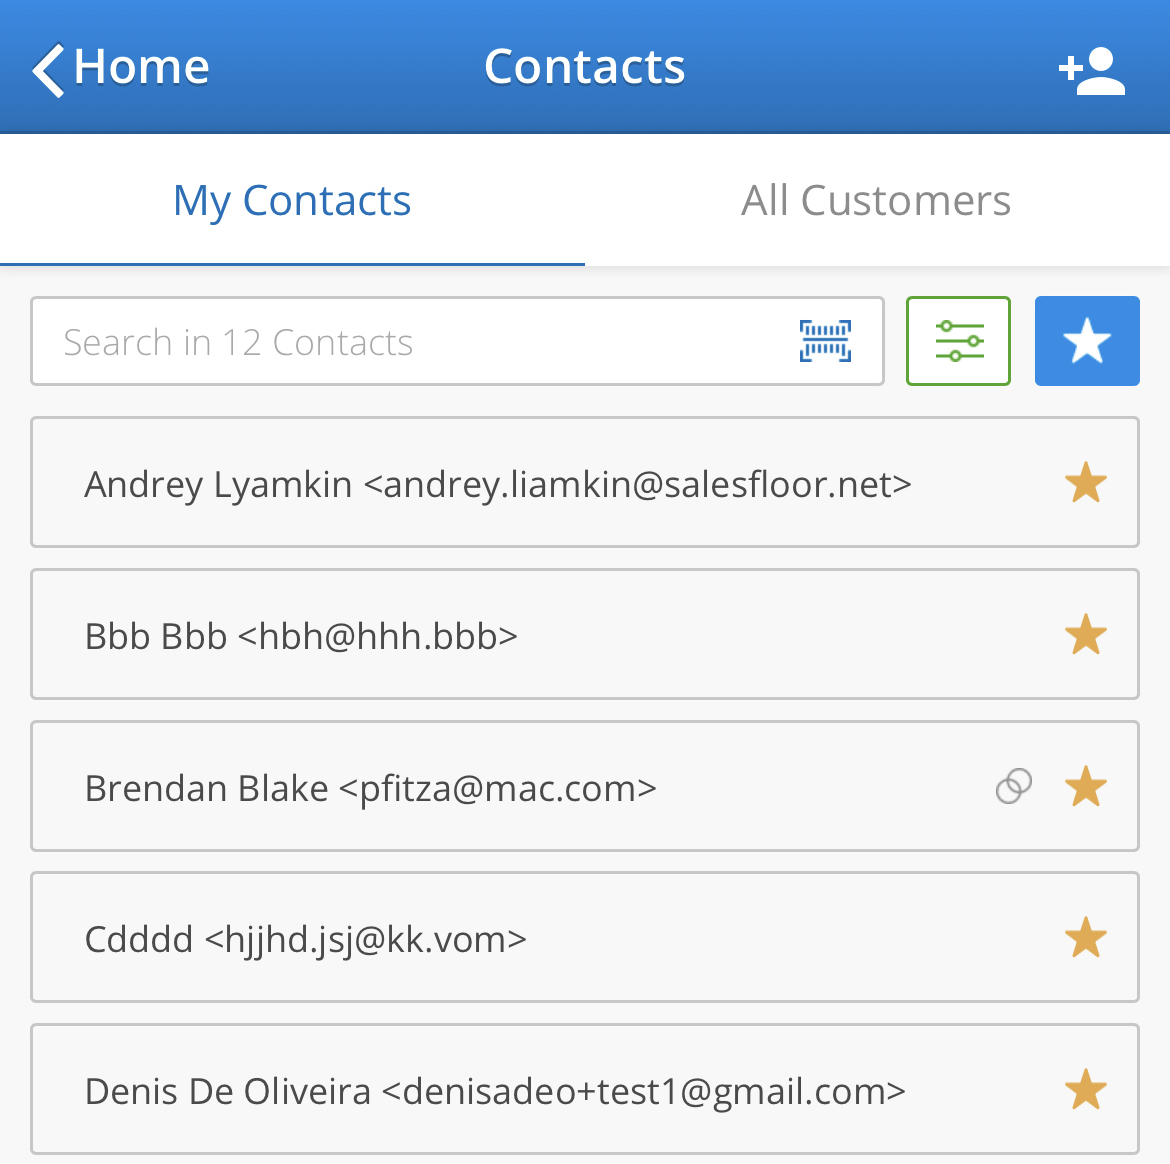Select Brendan Blake's contact row
Screen dimensions: 1170x1164
tap(371, 788)
